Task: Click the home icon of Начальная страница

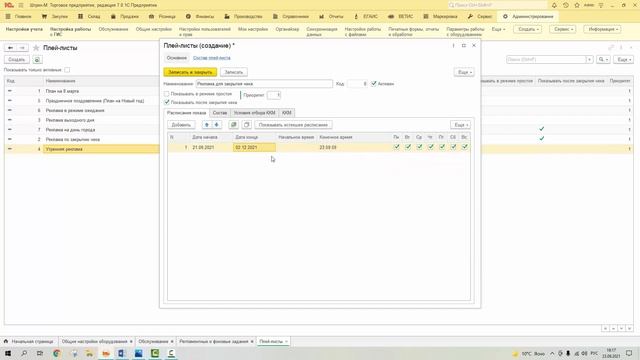Action: coord(6,341)
